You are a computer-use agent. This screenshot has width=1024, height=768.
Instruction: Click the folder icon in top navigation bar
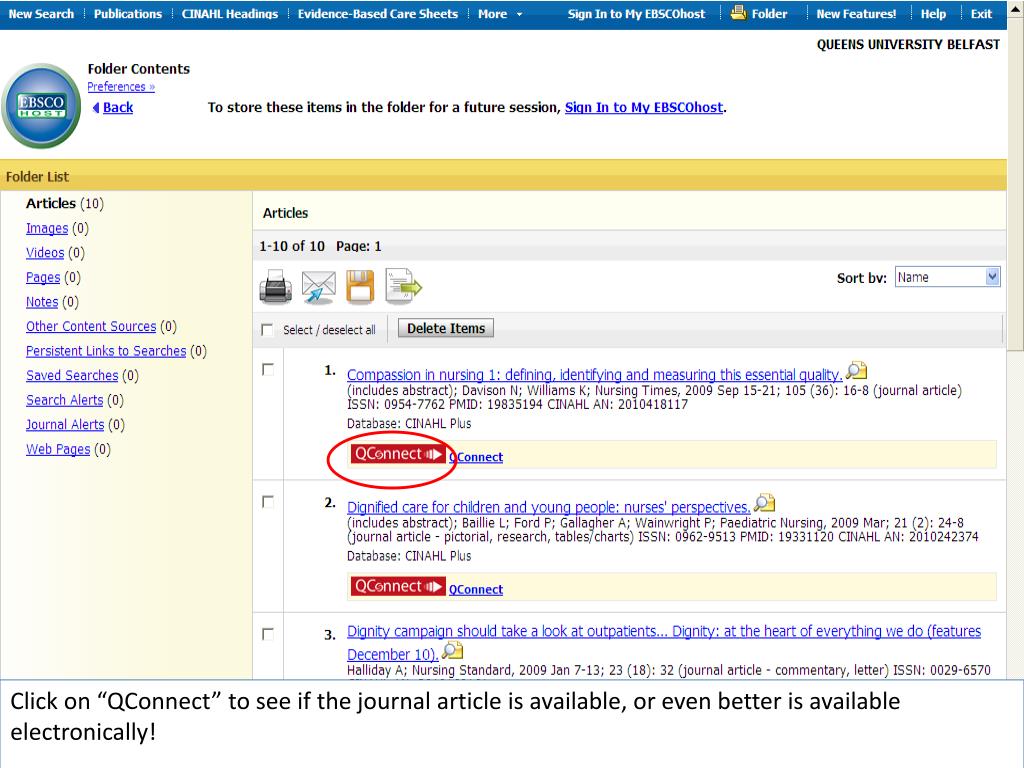[738, 12]
